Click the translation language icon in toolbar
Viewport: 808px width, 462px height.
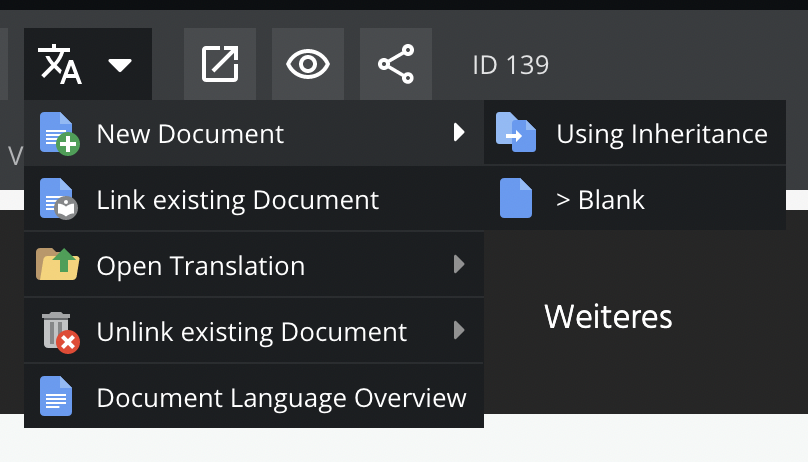[59, 65]
